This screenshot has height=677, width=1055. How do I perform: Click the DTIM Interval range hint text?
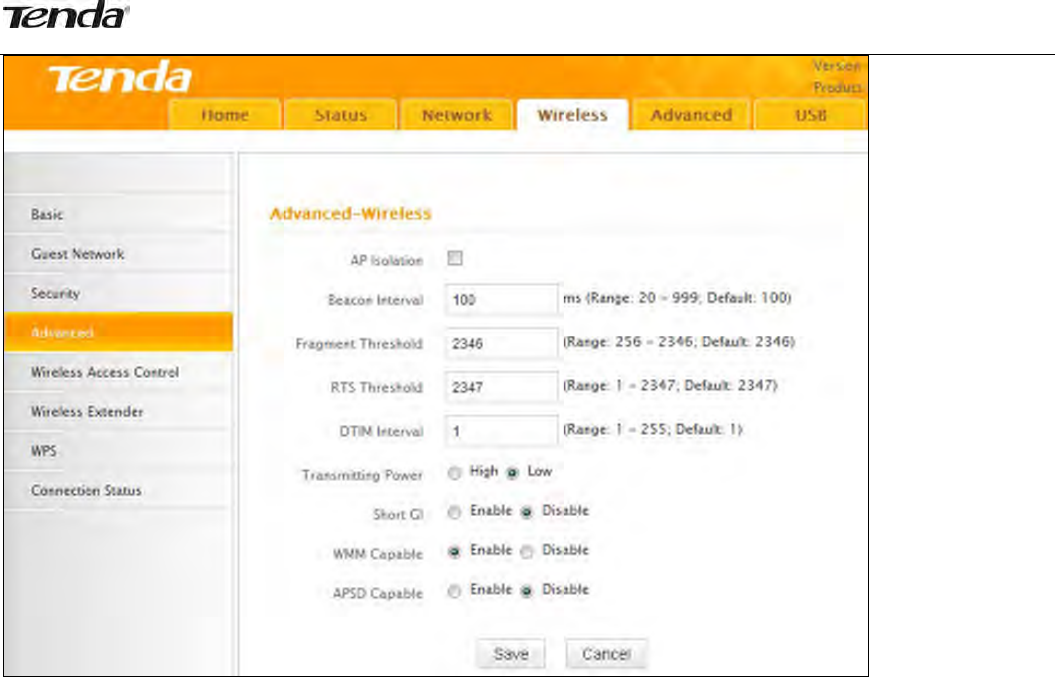point(653,429)
